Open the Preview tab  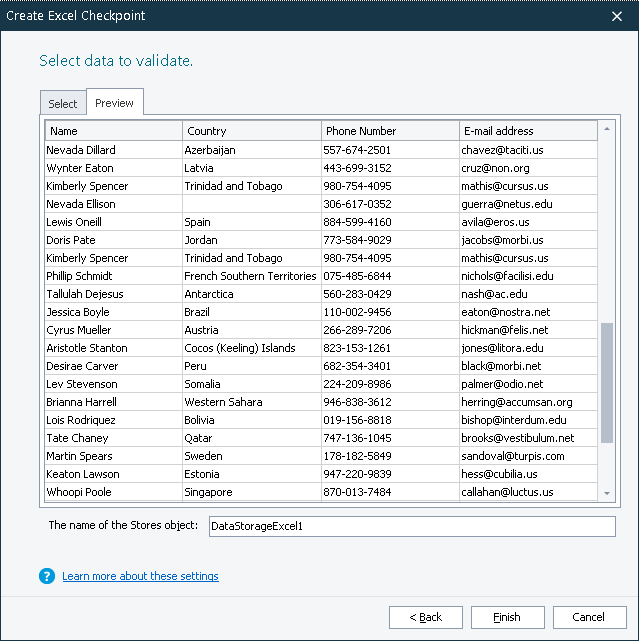tap(115, 103)
